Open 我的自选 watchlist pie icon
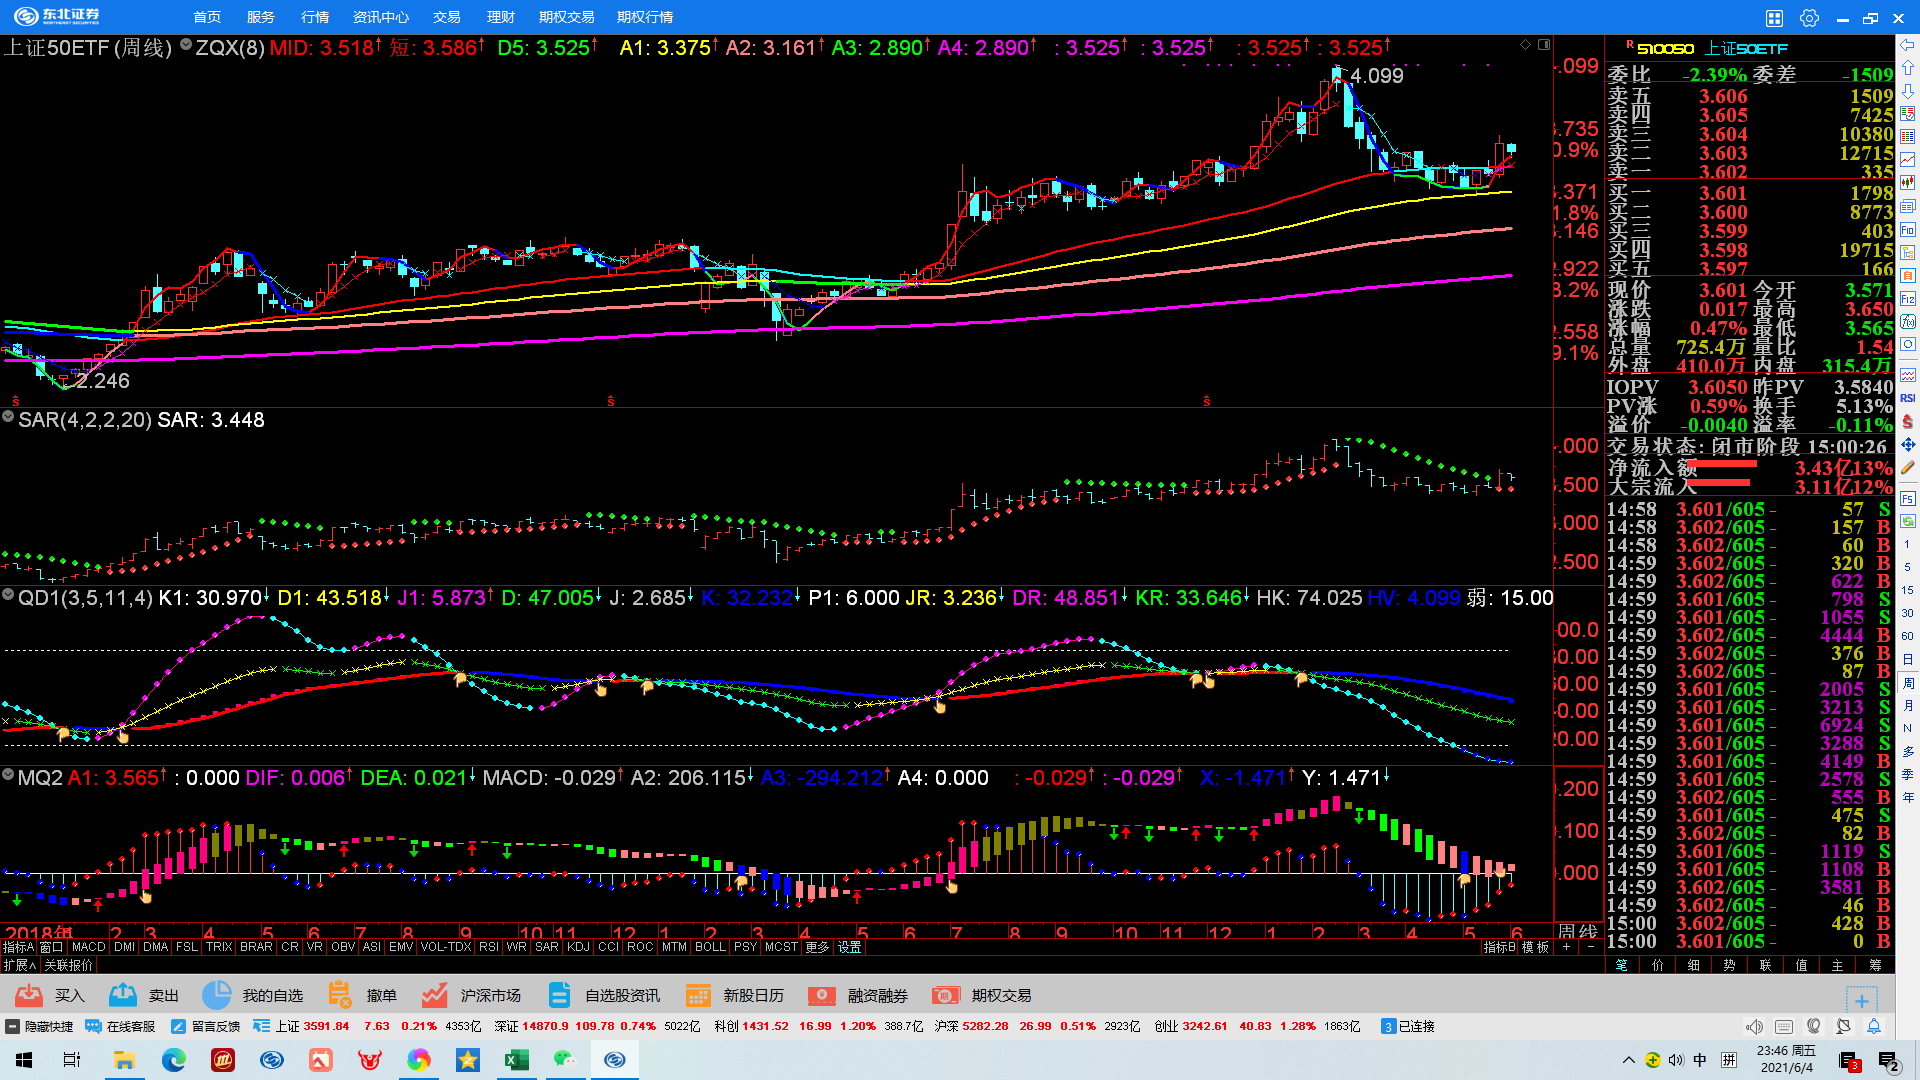Image resolution: width=1920 pixels, height=1080 pixels. coord(216,995)
